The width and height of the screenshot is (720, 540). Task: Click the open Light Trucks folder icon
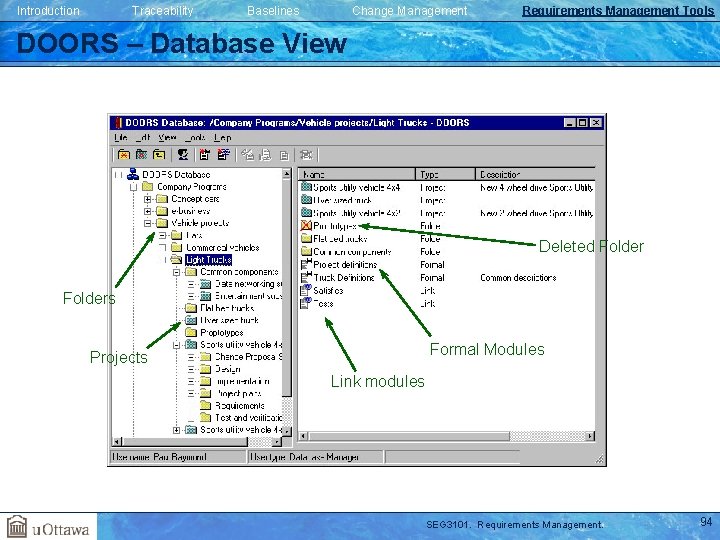(176, 259)
